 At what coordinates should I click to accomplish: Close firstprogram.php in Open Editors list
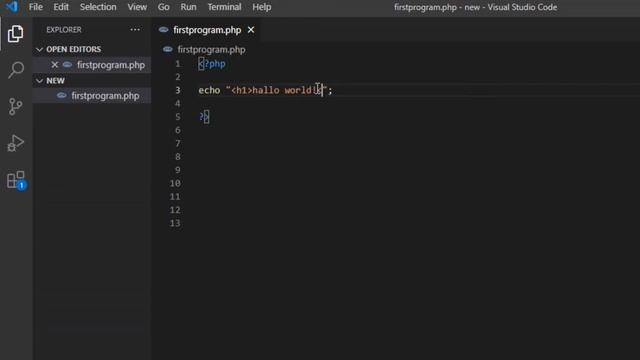[x=55, y=65]
